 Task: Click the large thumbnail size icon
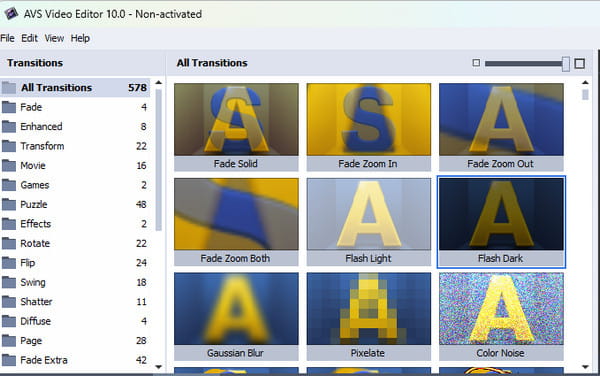[x=580, y=63]
